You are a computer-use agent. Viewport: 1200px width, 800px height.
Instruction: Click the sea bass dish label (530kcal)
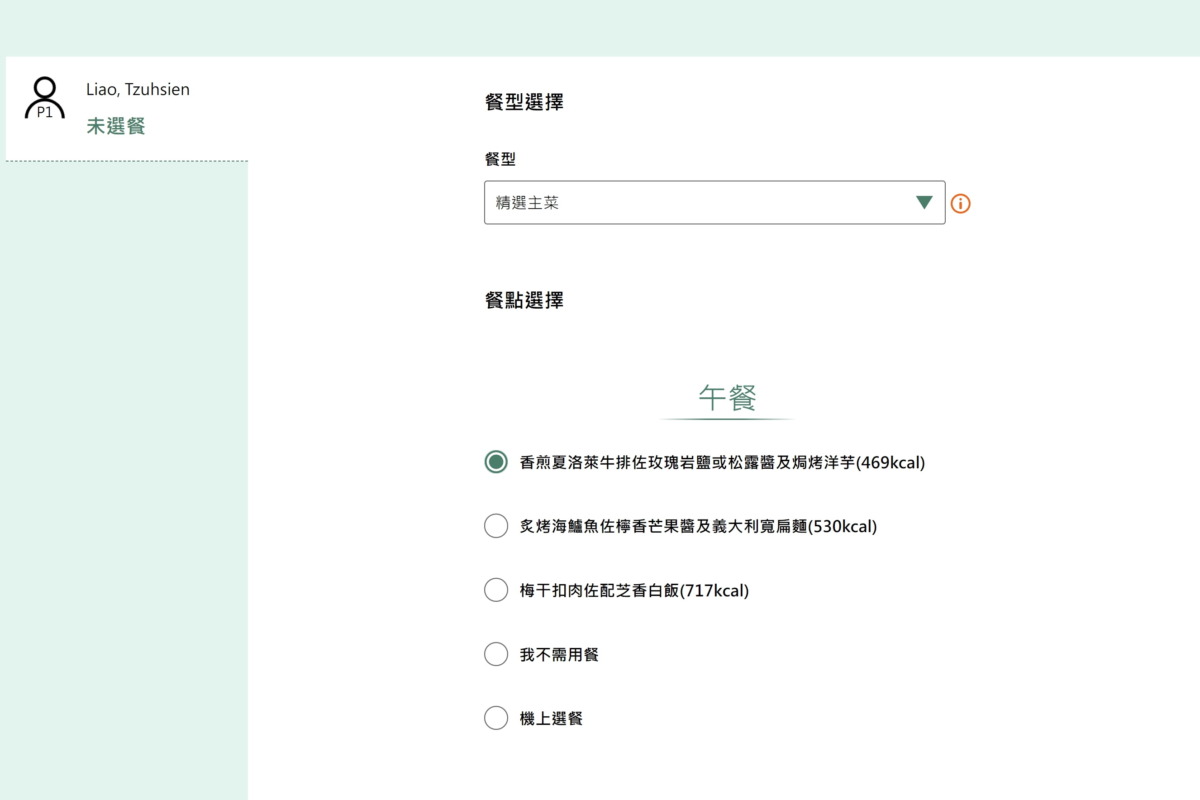click(698, 526)
